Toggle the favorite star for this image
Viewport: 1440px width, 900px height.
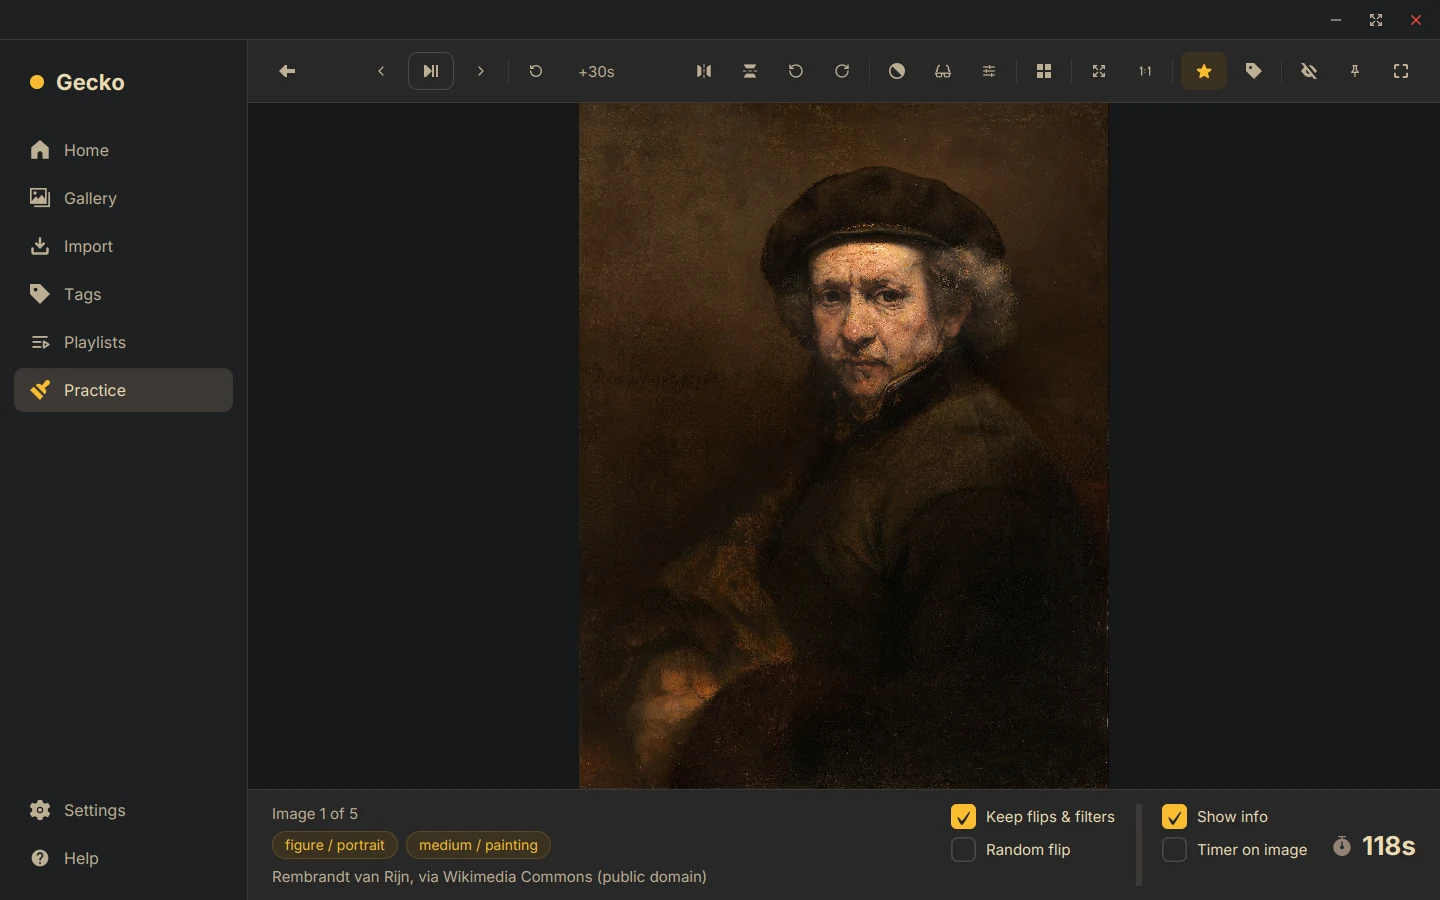coord(1204,71)
